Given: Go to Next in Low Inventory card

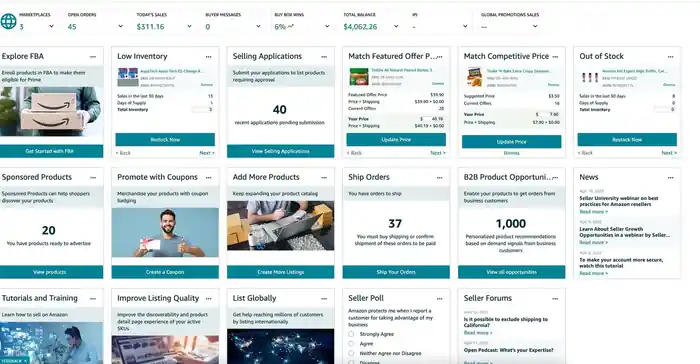Looking at the screenshot, I should (x=207, y=153).
